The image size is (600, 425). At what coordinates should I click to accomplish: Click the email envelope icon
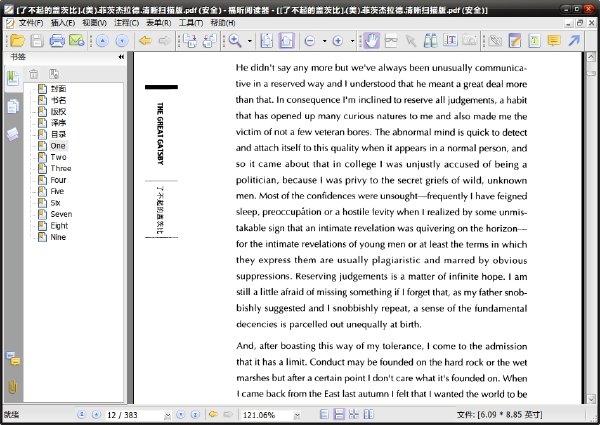77,40
